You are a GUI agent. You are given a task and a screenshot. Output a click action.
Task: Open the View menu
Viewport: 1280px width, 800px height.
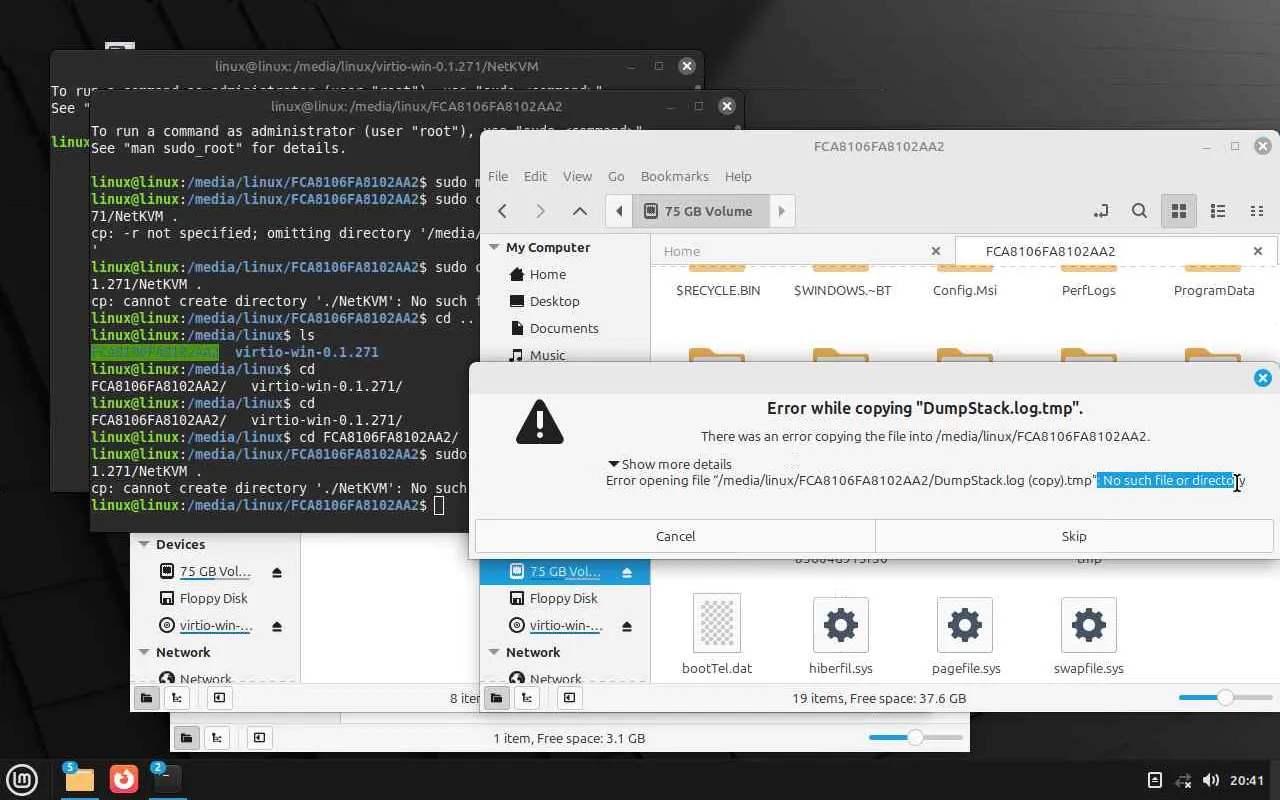click(x=577, y=176)
